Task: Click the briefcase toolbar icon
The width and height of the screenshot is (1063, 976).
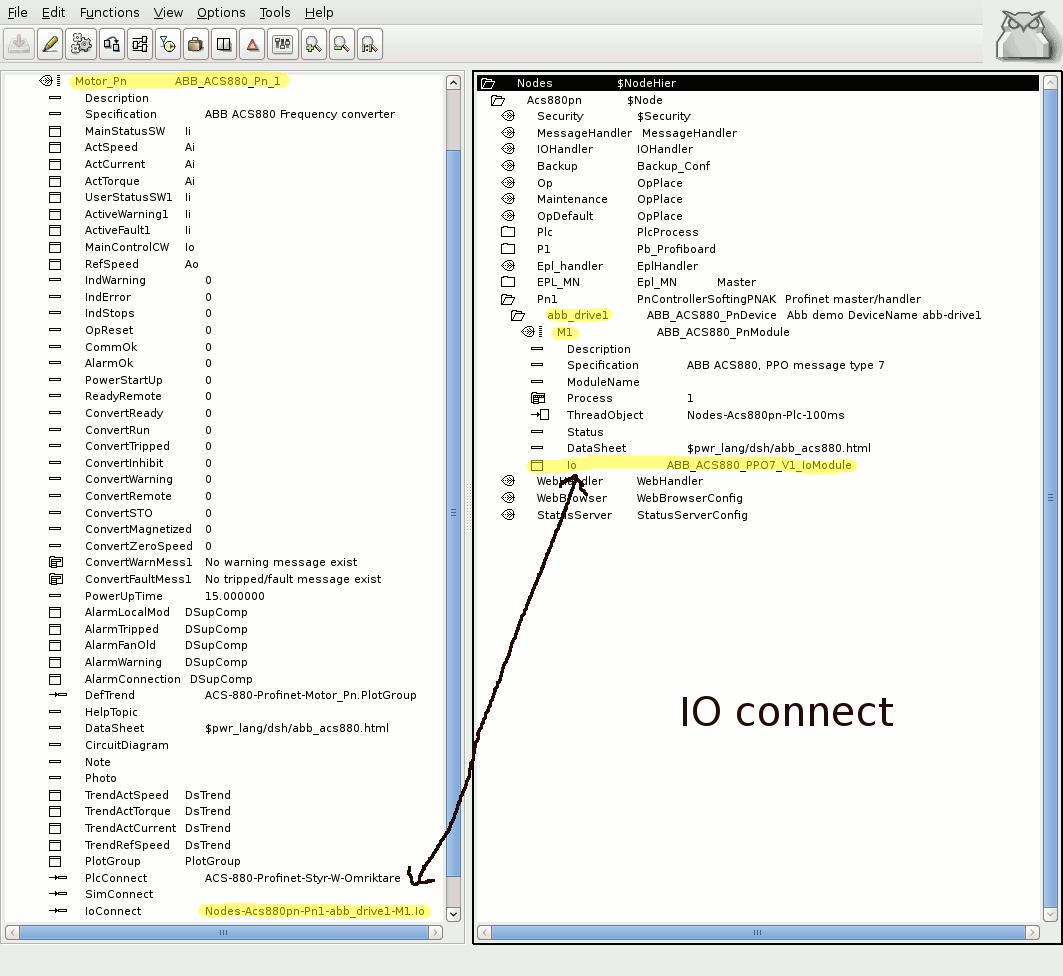Action: 195,45
